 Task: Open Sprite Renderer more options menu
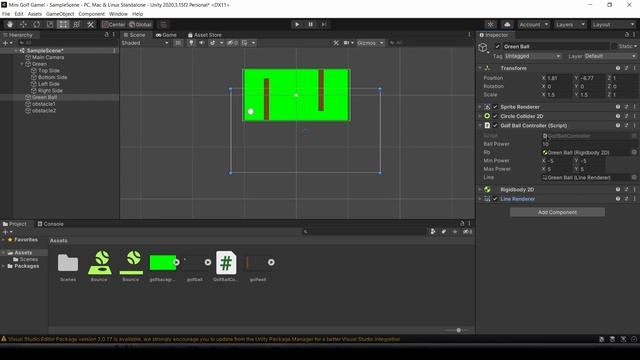(634, 107)
